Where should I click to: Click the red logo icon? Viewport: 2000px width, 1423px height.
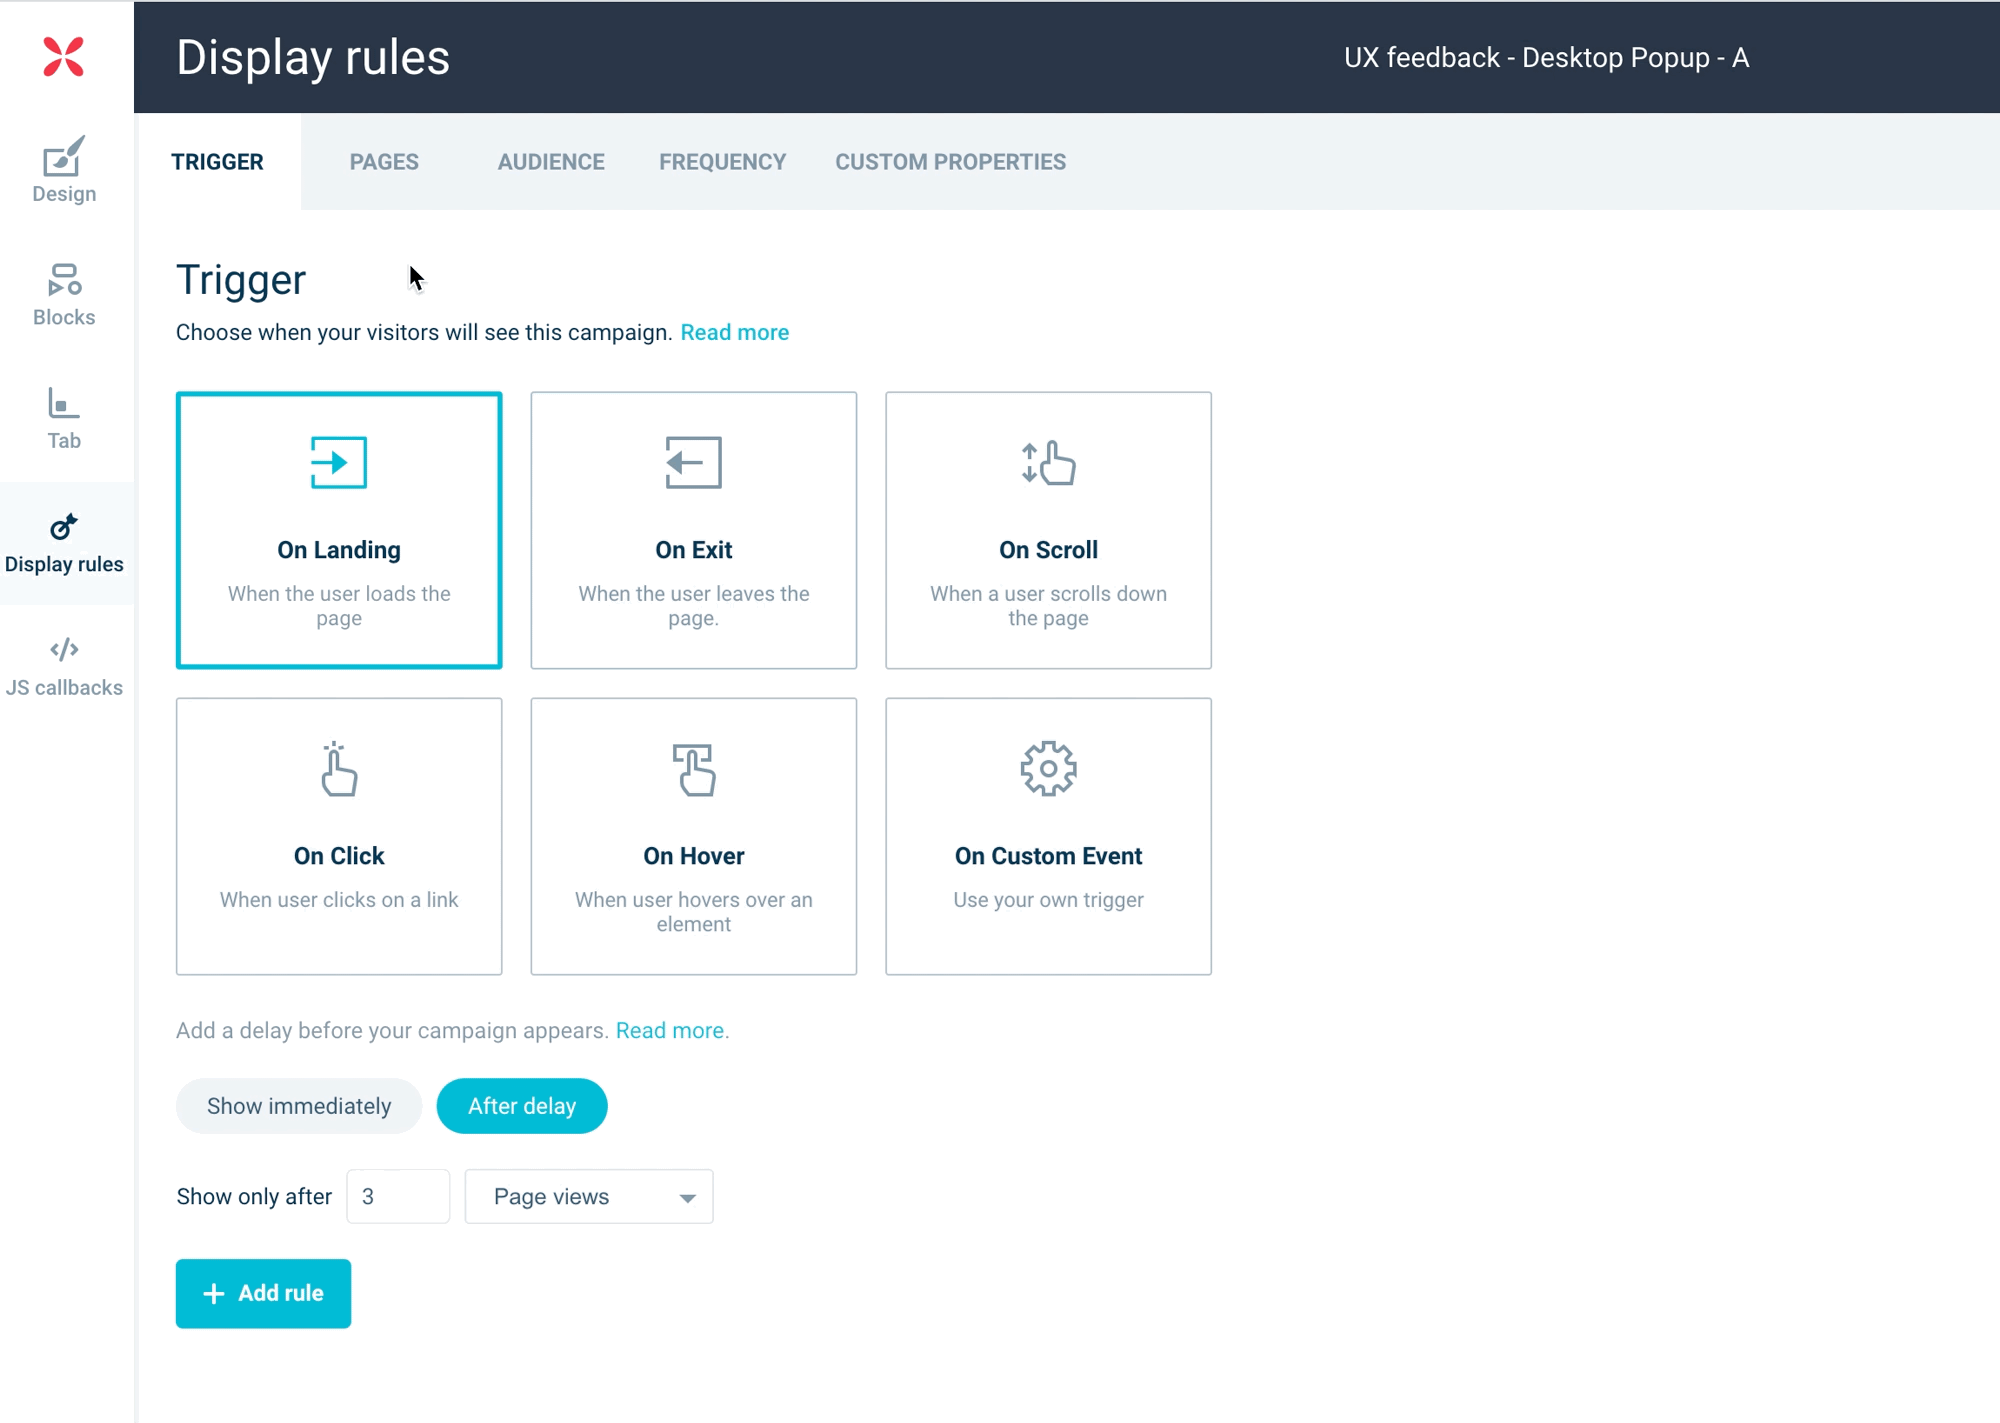[x=63, y=56]
